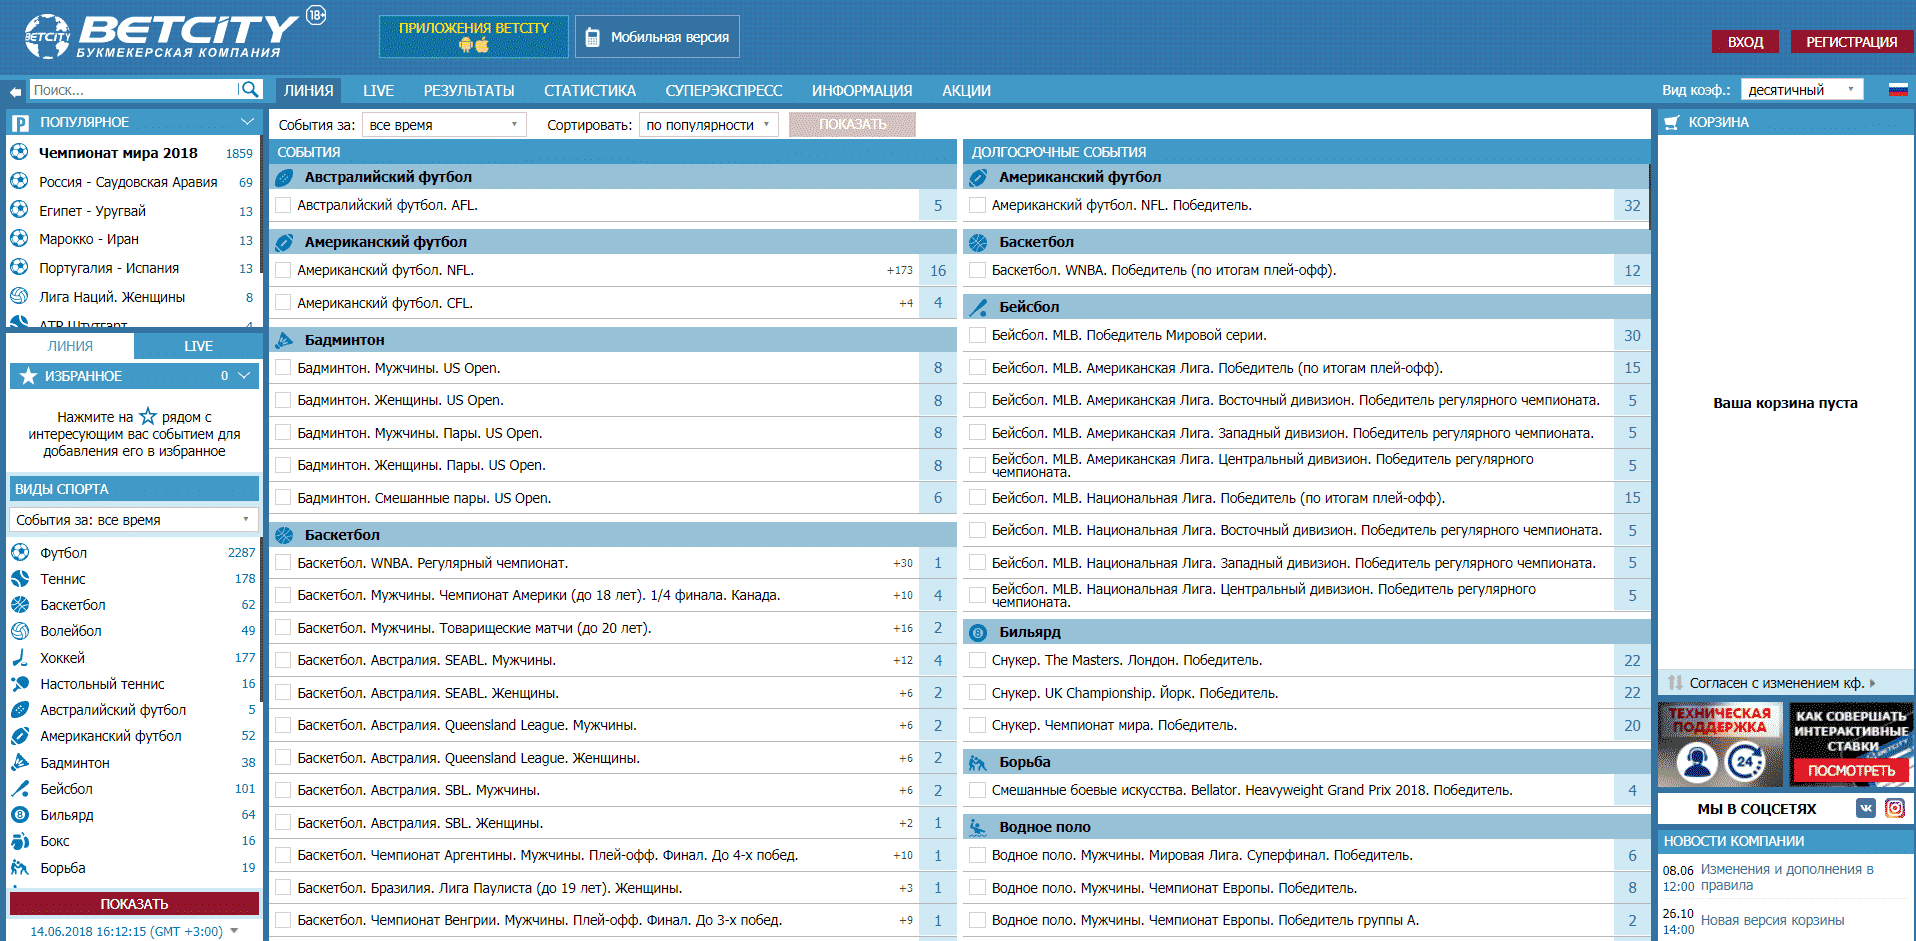This screenshot has height=941, width=1916.
Task: Click the 18+ age badge
Action: tap(316, 15)
